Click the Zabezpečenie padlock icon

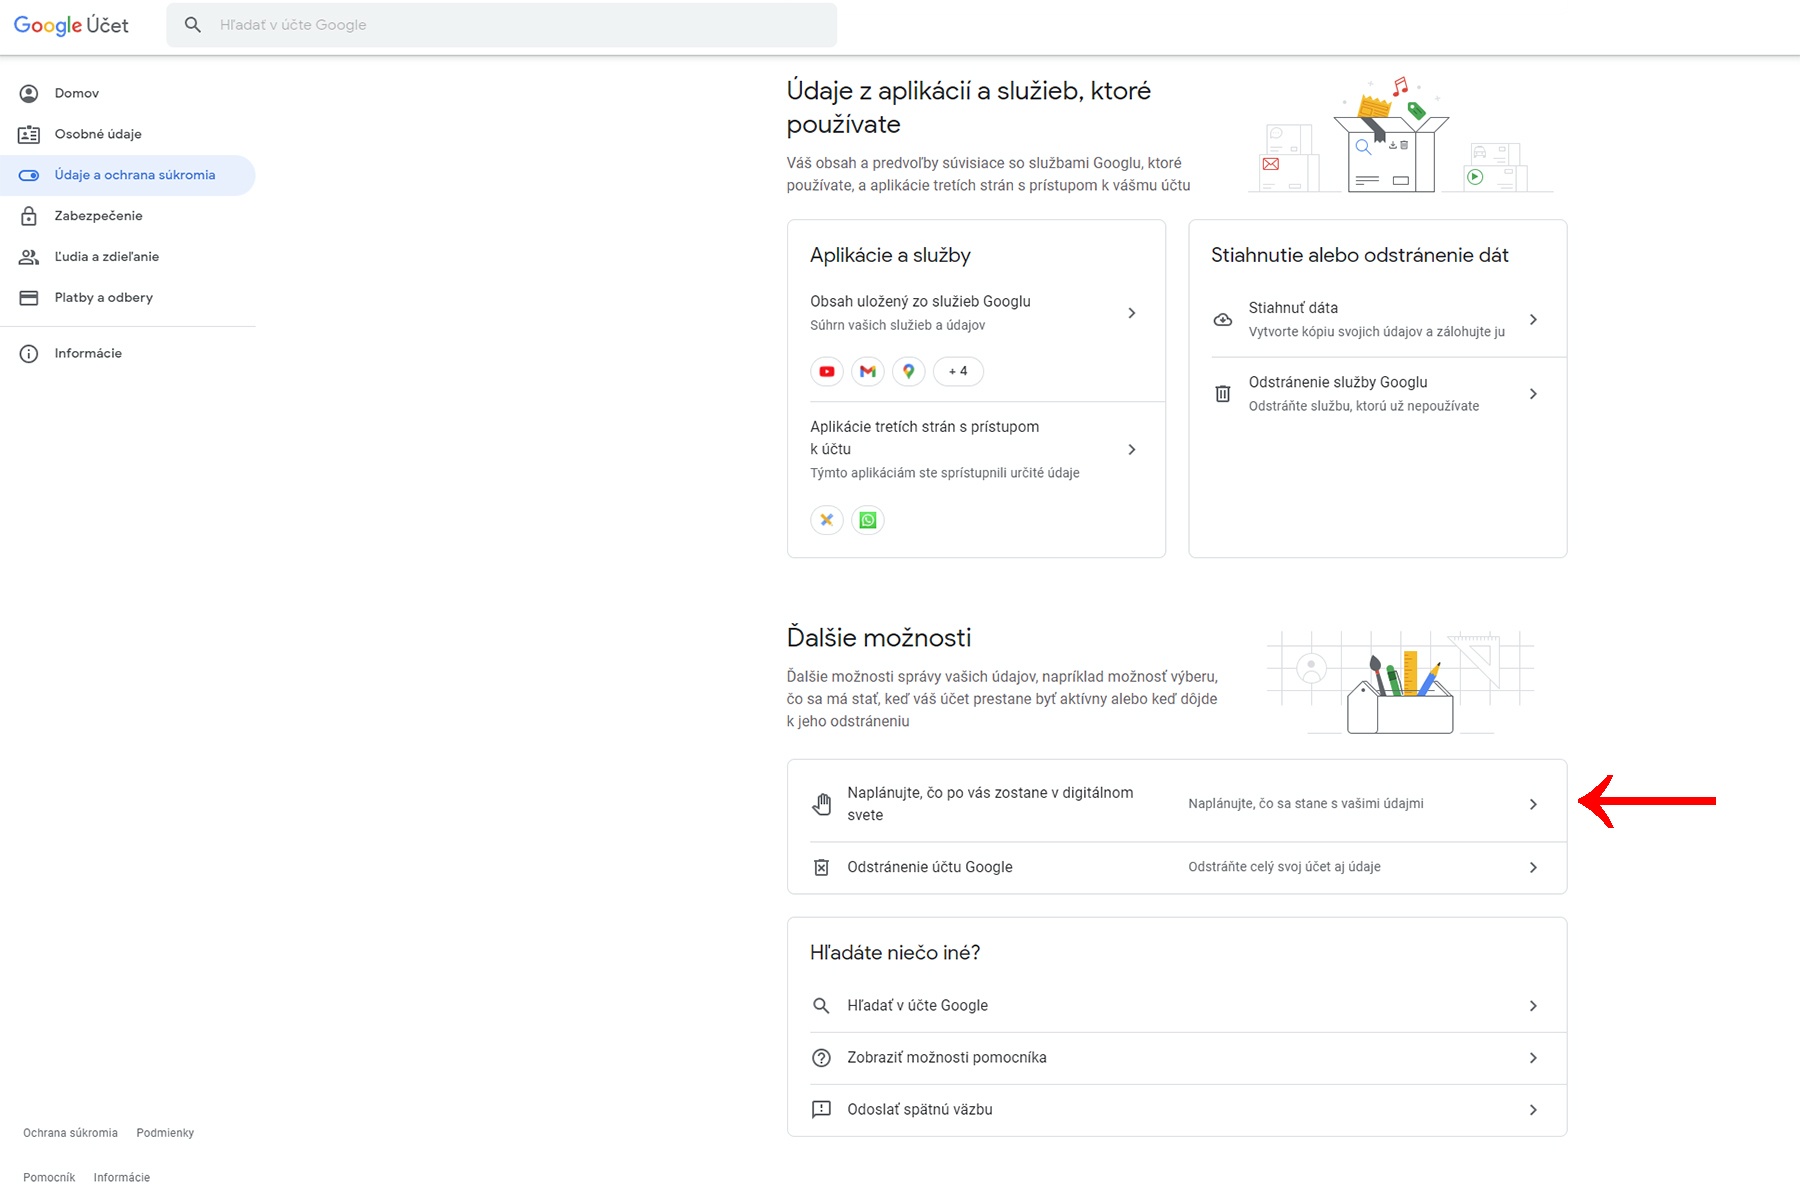click(29, 216)
